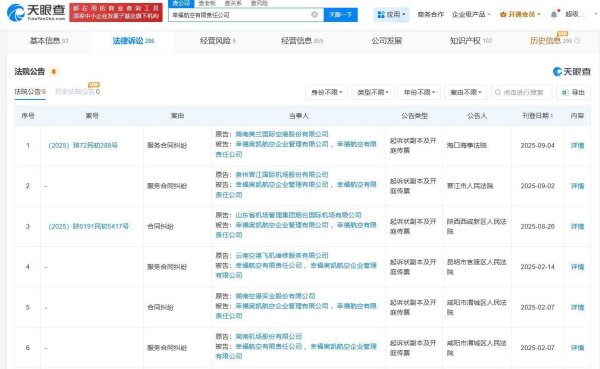The width and height of the screenshot is (600, 369).
Task: Sort by 刊登日期 column header
Action: click(x=537, y=116)
